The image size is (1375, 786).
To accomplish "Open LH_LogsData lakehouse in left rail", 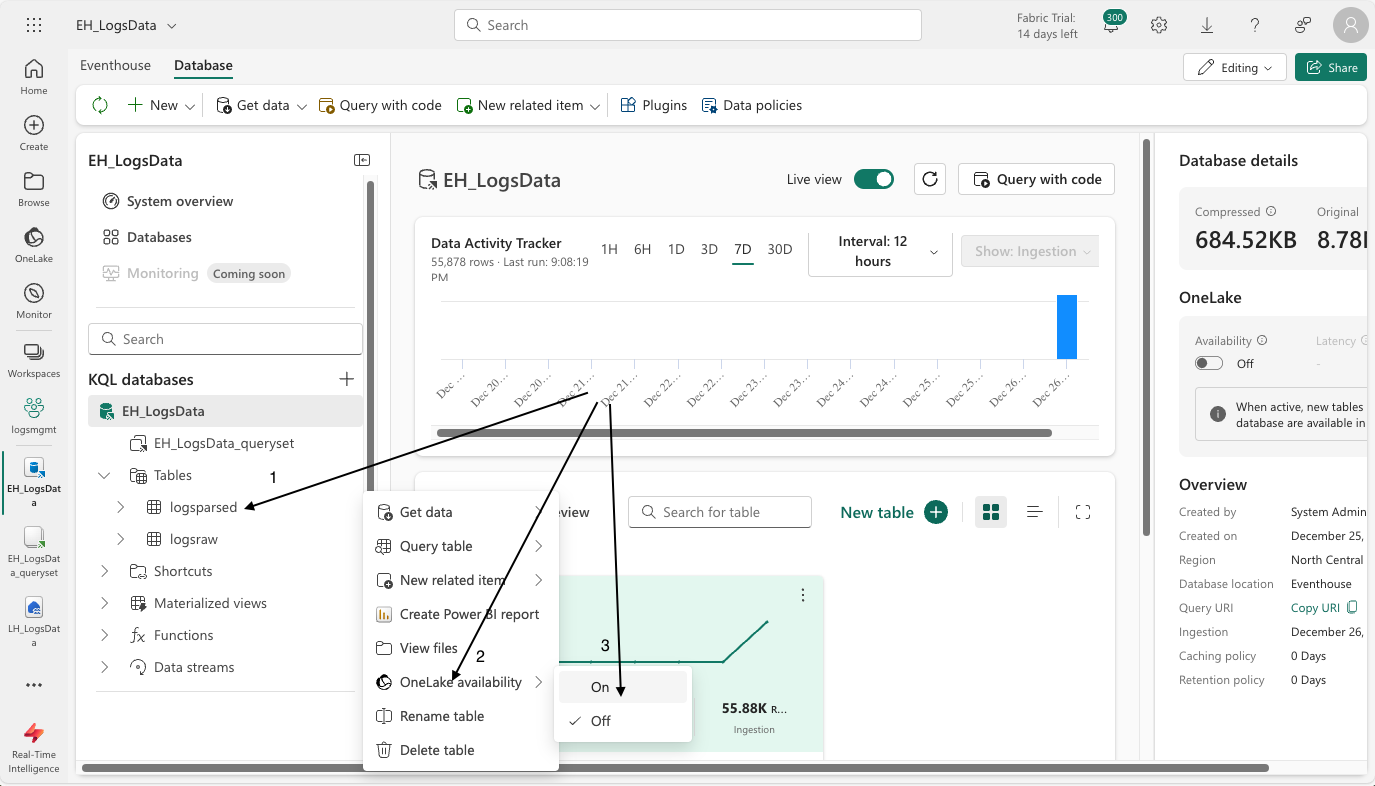I will 34,622.
